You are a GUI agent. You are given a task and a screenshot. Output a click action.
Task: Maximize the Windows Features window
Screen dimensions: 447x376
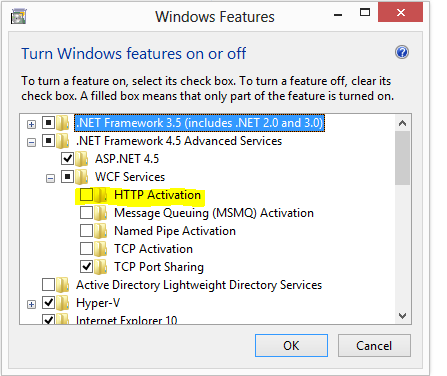365,13
